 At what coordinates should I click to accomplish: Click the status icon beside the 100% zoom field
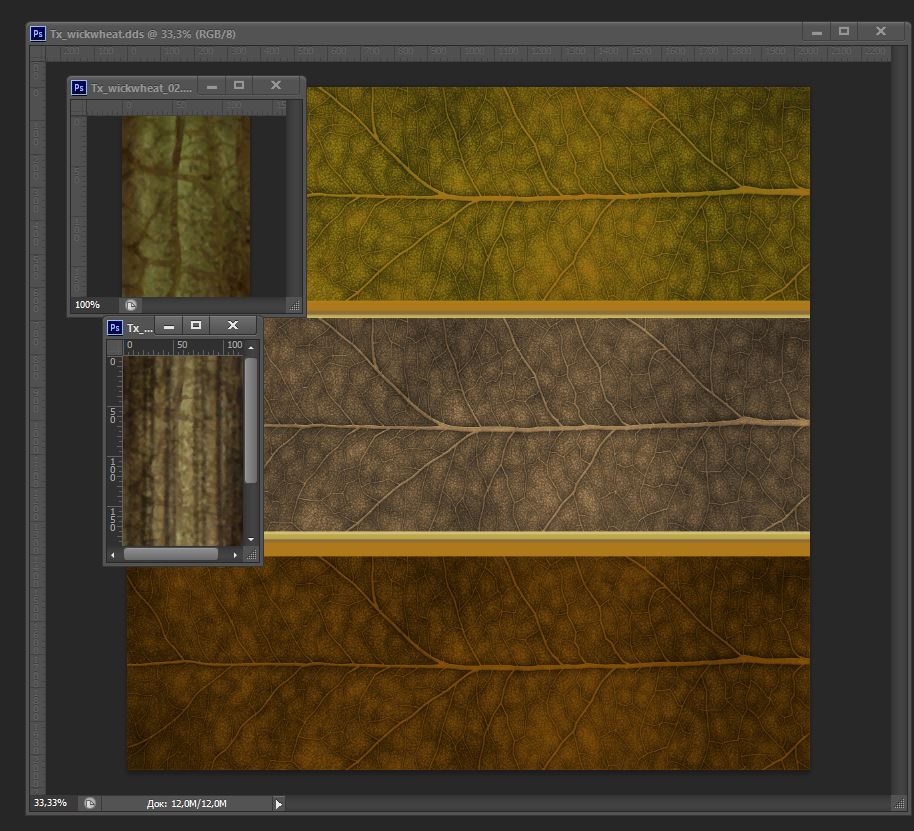130,305
